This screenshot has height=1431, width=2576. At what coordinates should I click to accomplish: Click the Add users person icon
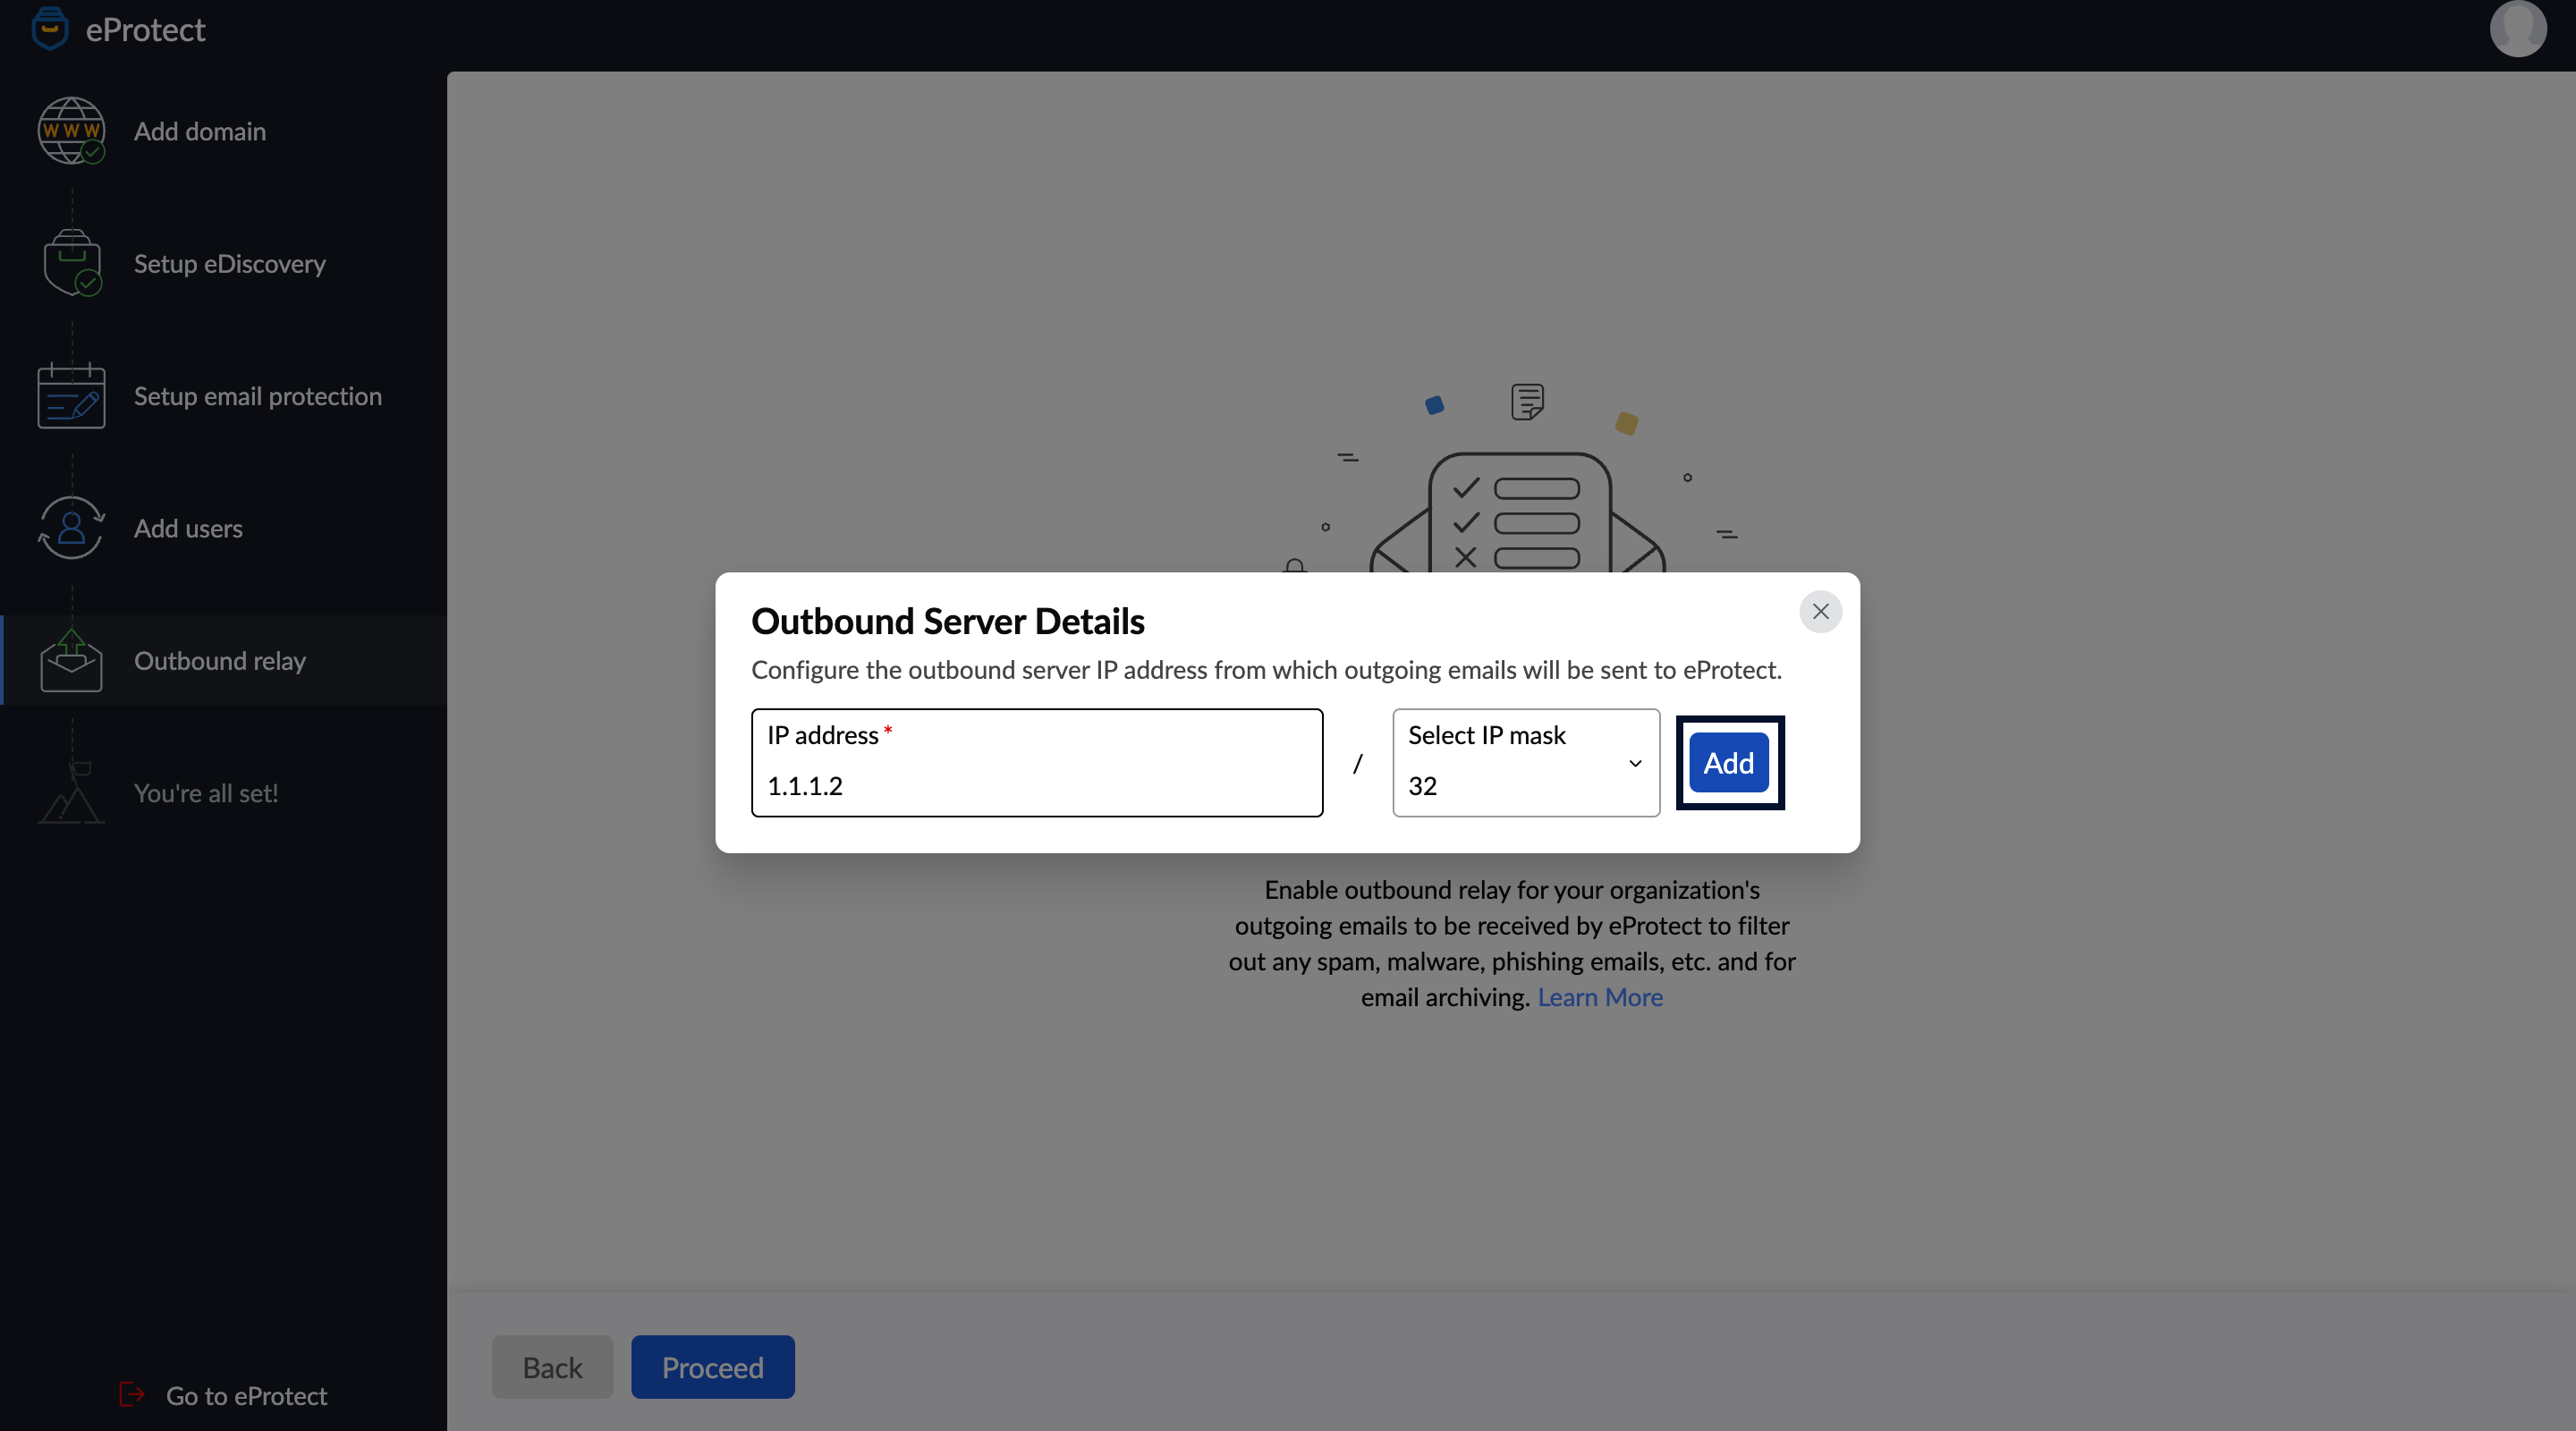(71, 528)
